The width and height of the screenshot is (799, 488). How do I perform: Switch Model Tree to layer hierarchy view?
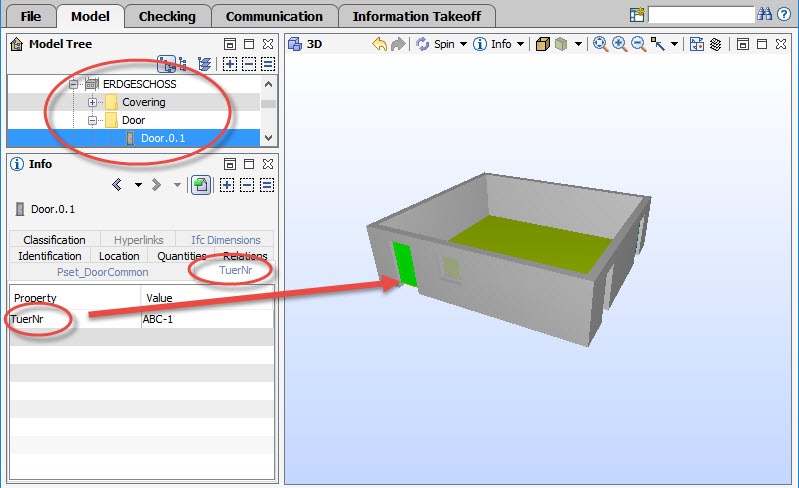204,64
